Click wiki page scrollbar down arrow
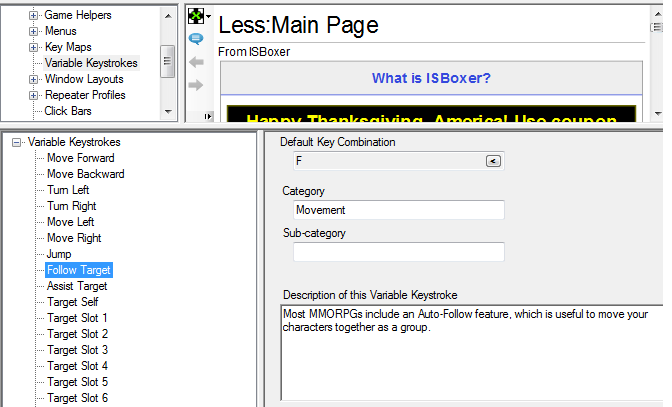The height and width of the screenshot is (407, 672). (658, 114)
